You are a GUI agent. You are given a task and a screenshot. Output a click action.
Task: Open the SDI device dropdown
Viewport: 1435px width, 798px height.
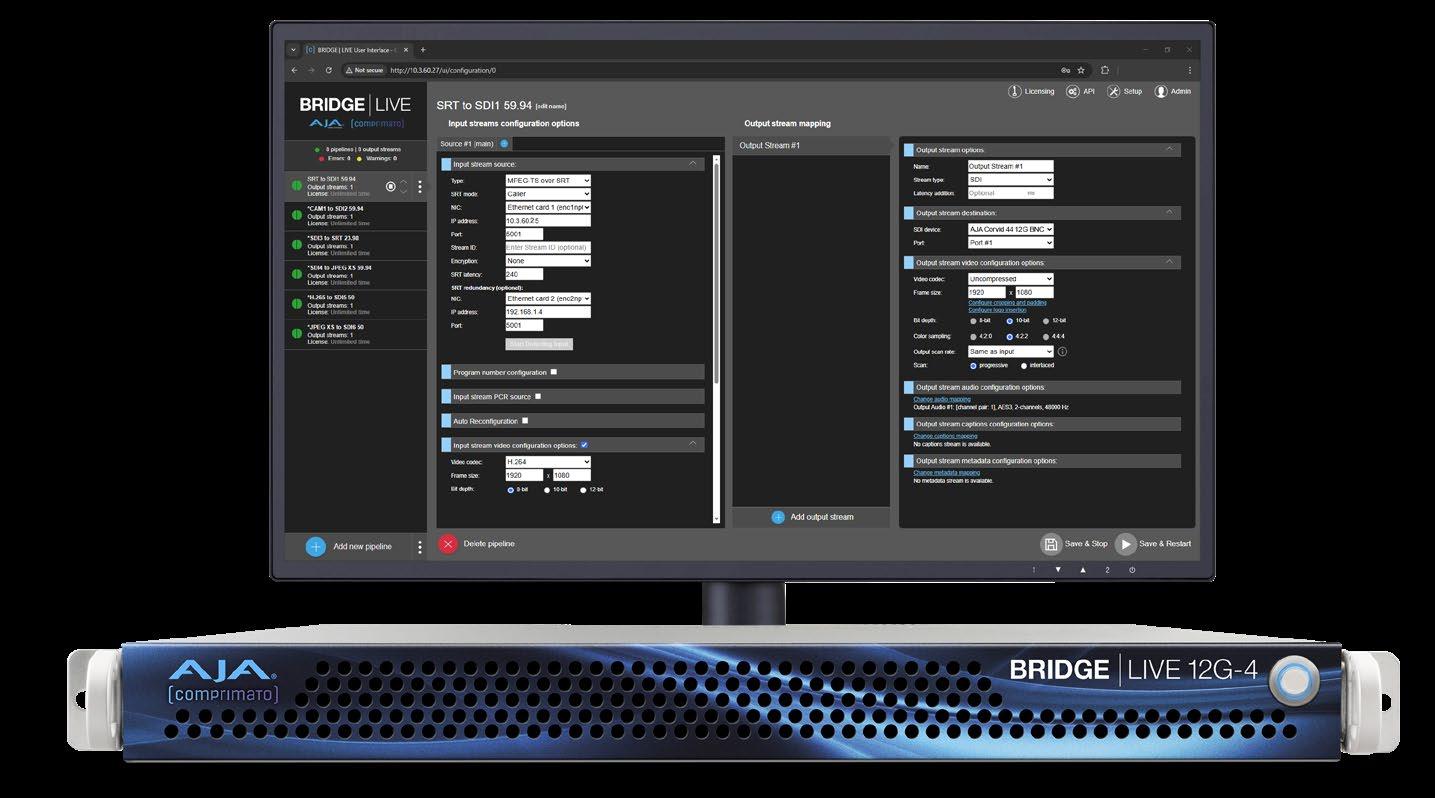(1010, 230)
